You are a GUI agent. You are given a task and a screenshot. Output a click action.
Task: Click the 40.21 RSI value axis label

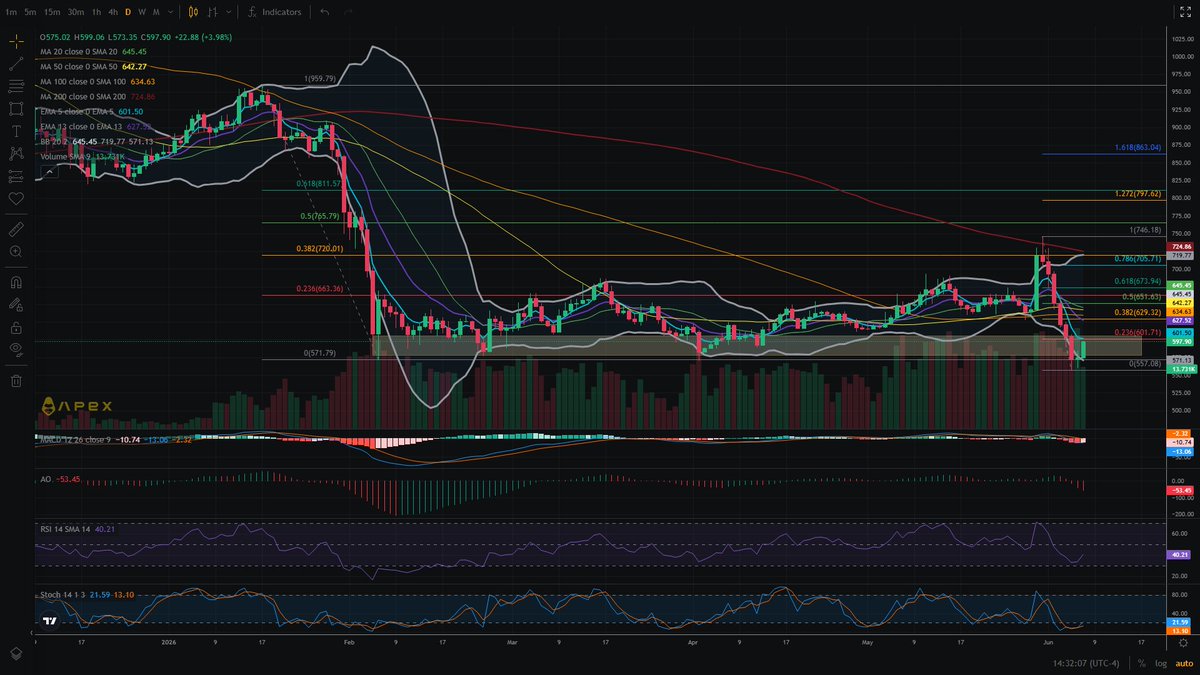tap(1179, 555)
